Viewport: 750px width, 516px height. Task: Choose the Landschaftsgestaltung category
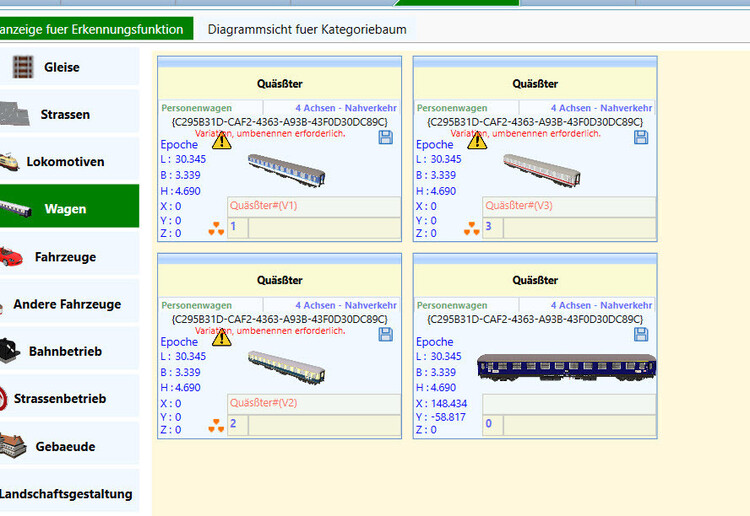66,494
